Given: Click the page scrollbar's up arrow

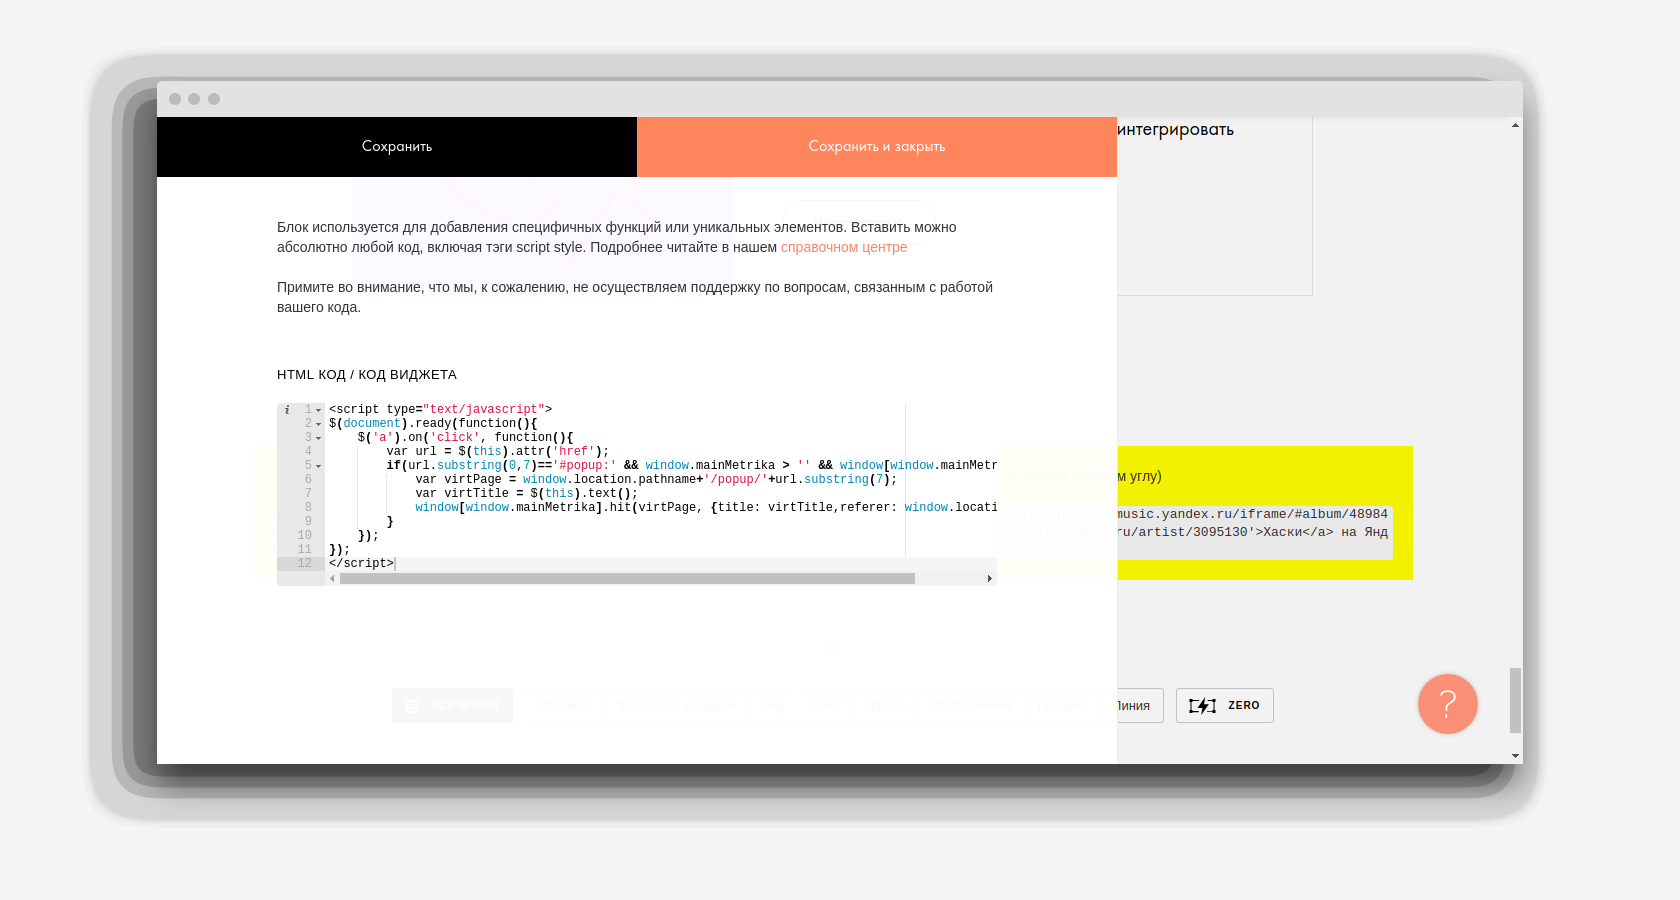Looking at the screenshot, I should click(1515, 125).
